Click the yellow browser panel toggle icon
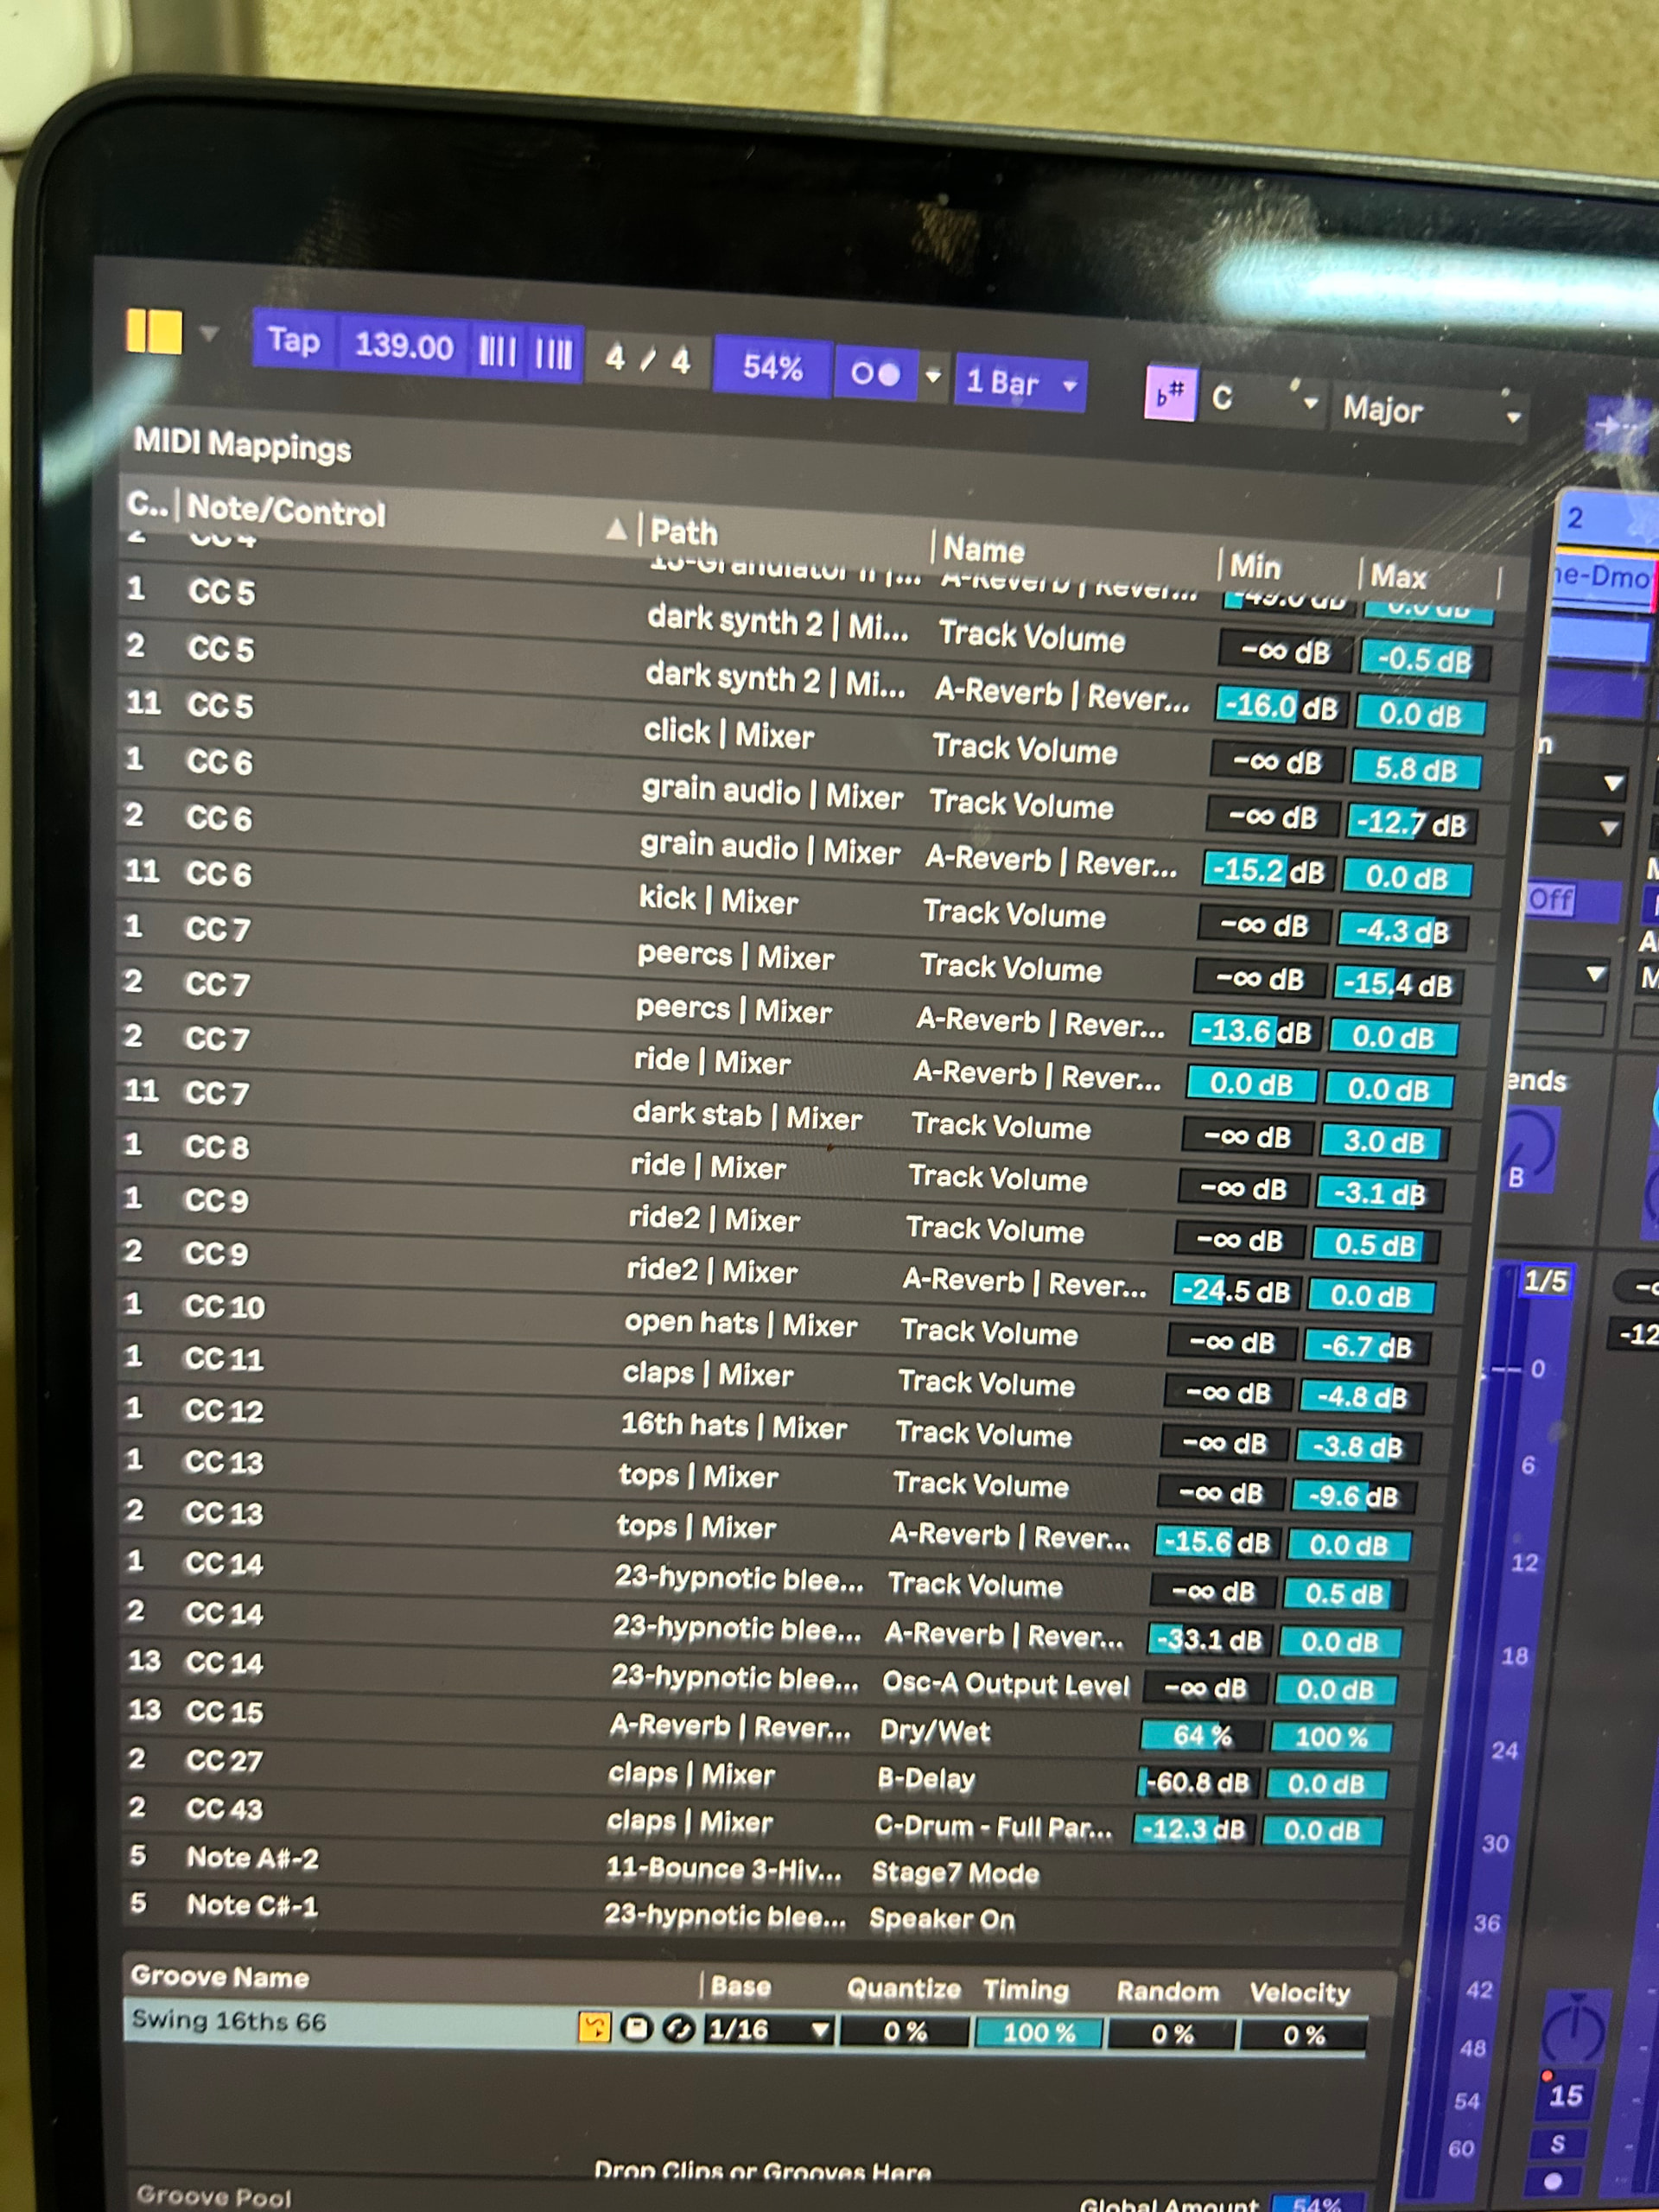Viewport: 1659px width, 2212px height. tap(154, 331)
